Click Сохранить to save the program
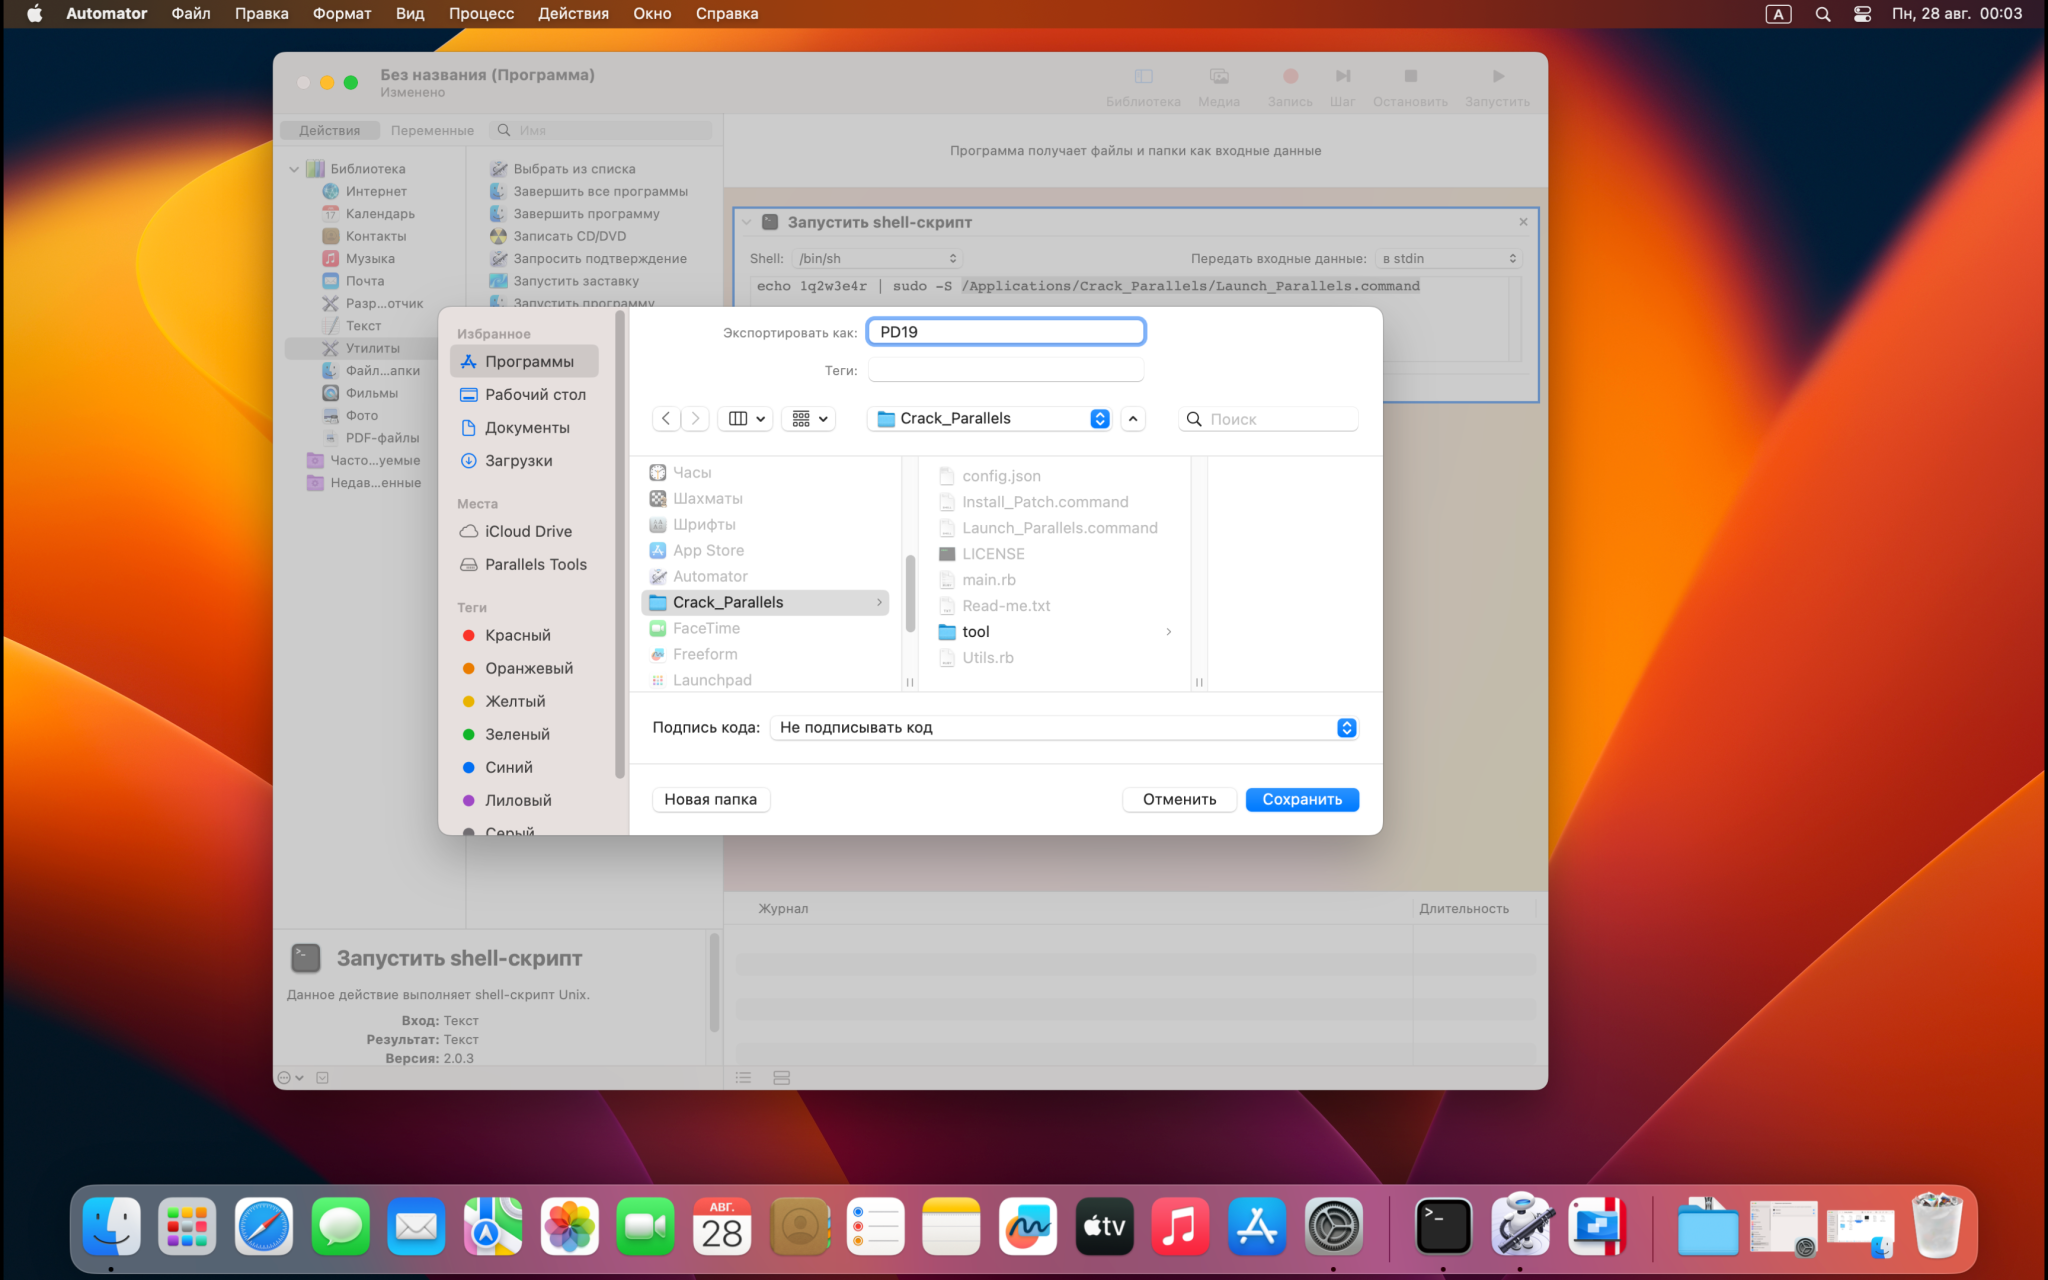The image size is (2048, 1280). [1302, 799]
